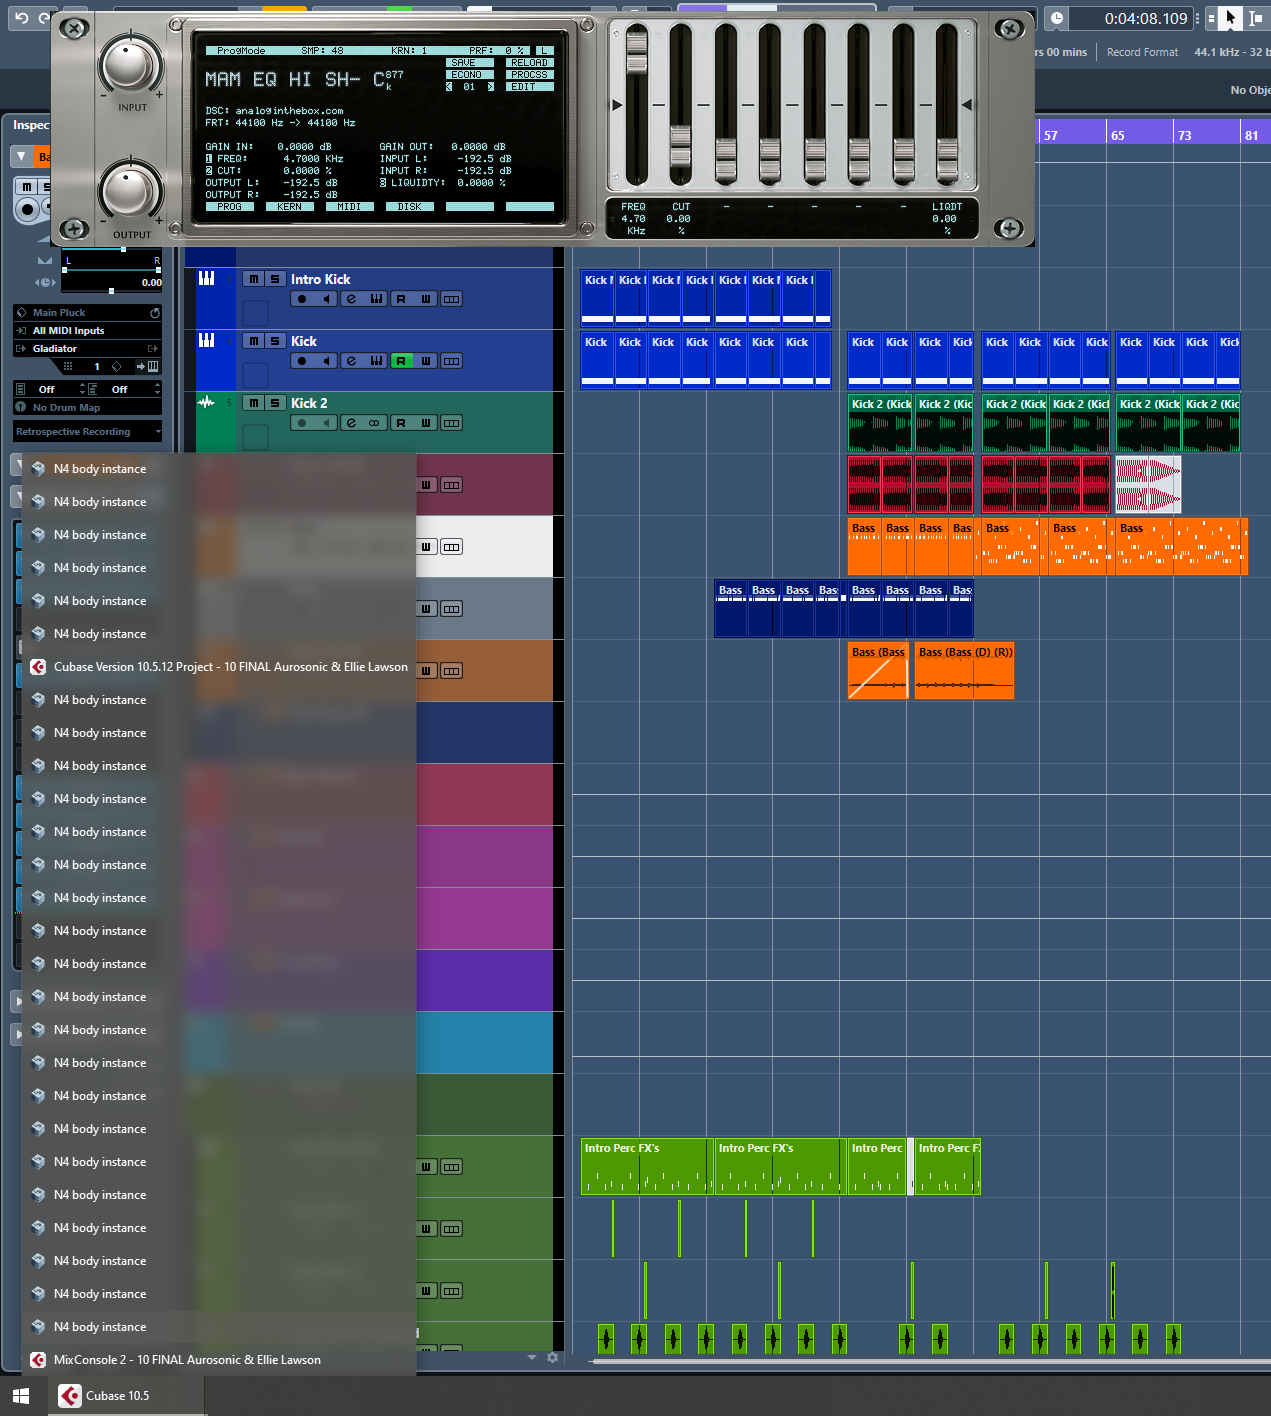Select the KERN tab on plugin display
1271x1416 pixels.
290,207
